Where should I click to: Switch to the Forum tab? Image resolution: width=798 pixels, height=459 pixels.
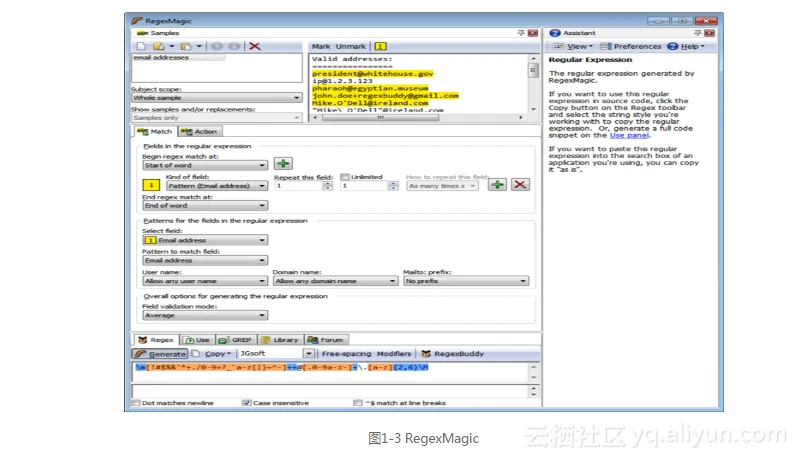(x=326, y=339)
